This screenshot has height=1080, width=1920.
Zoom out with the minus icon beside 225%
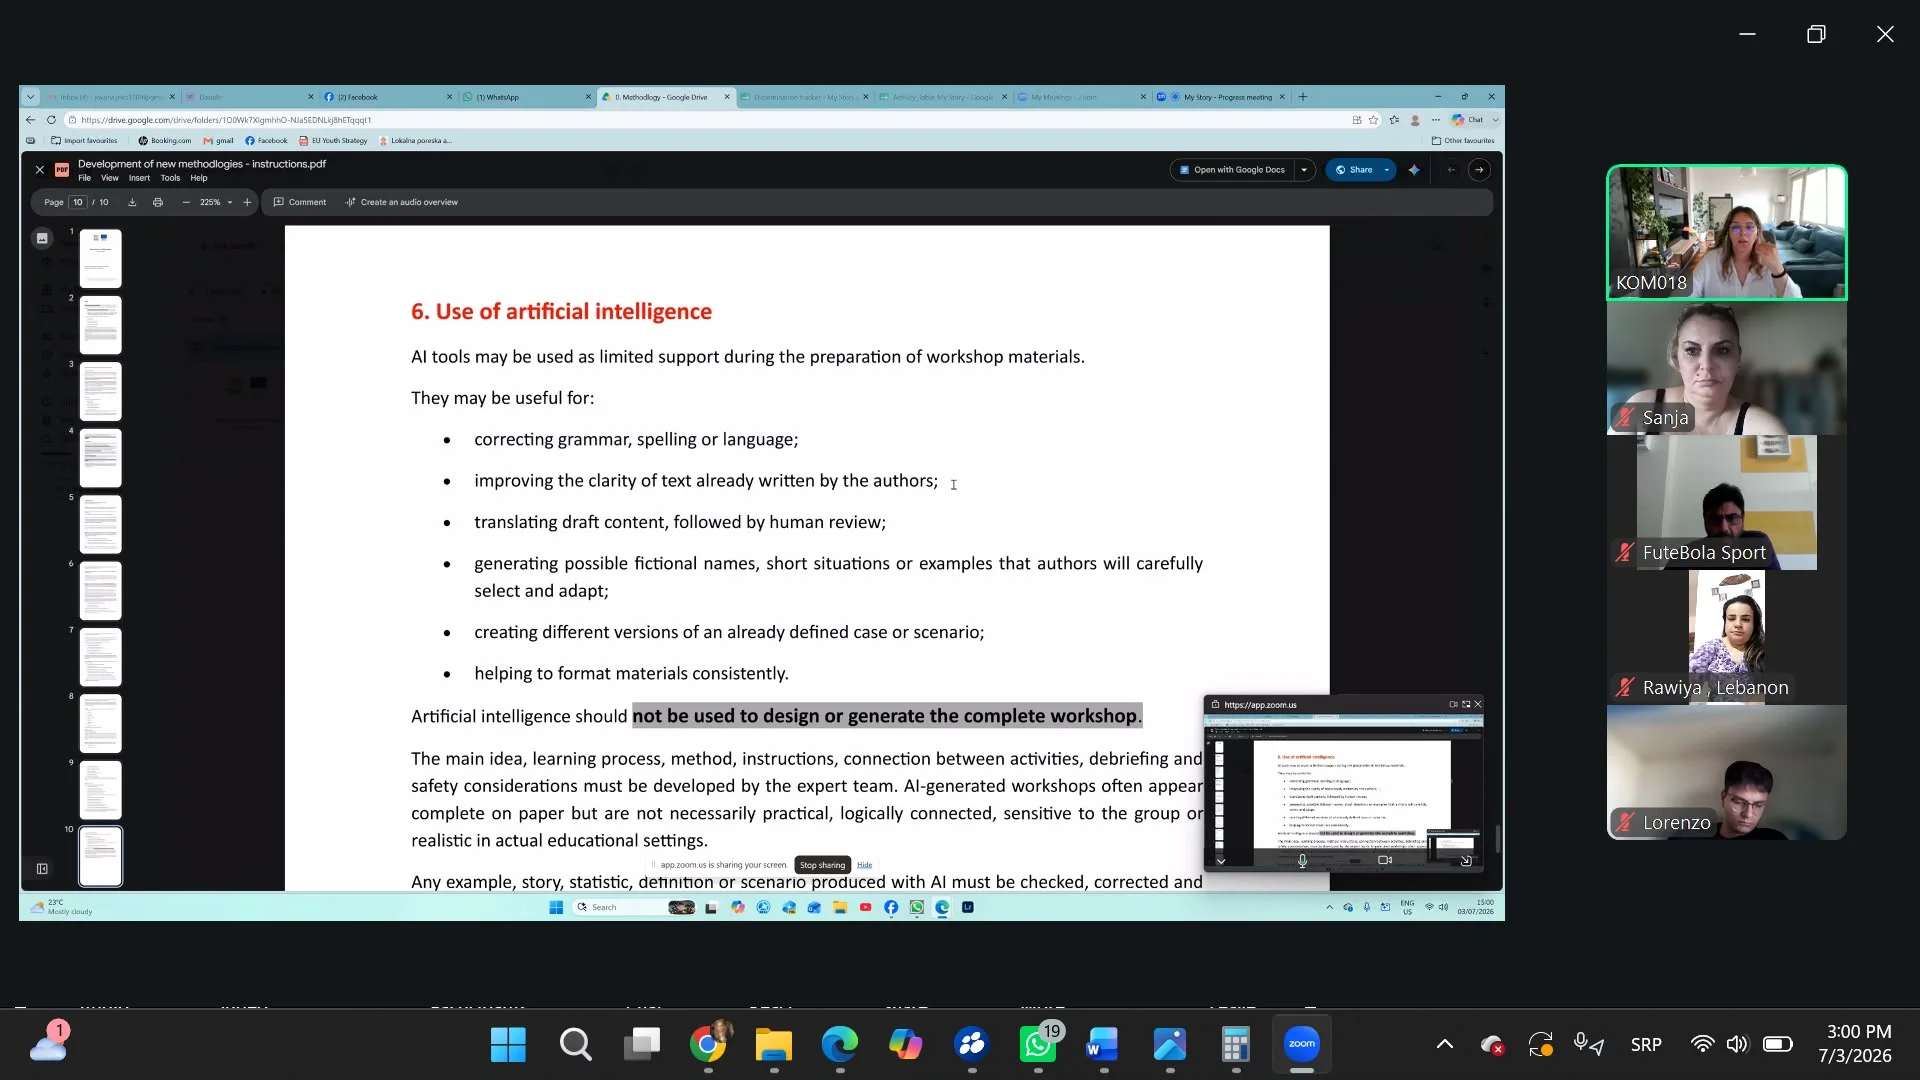(x=185, y=202)
